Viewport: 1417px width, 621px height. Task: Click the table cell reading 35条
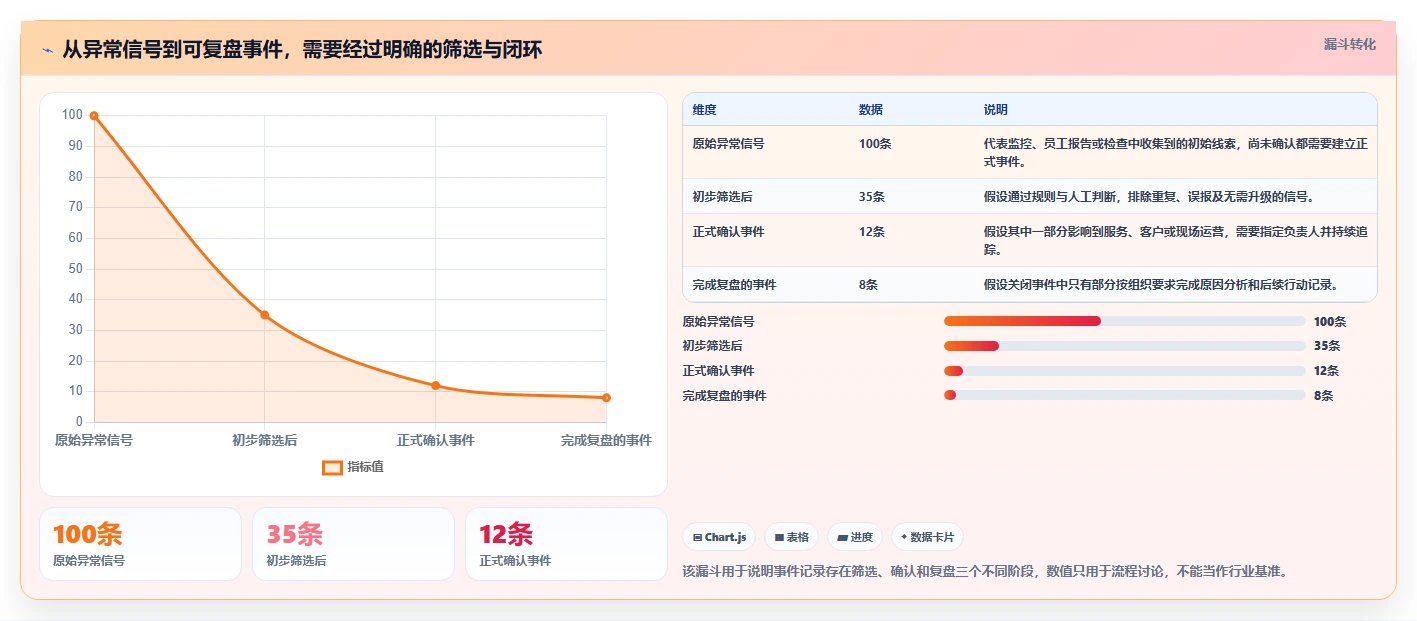tap(872, 197)
